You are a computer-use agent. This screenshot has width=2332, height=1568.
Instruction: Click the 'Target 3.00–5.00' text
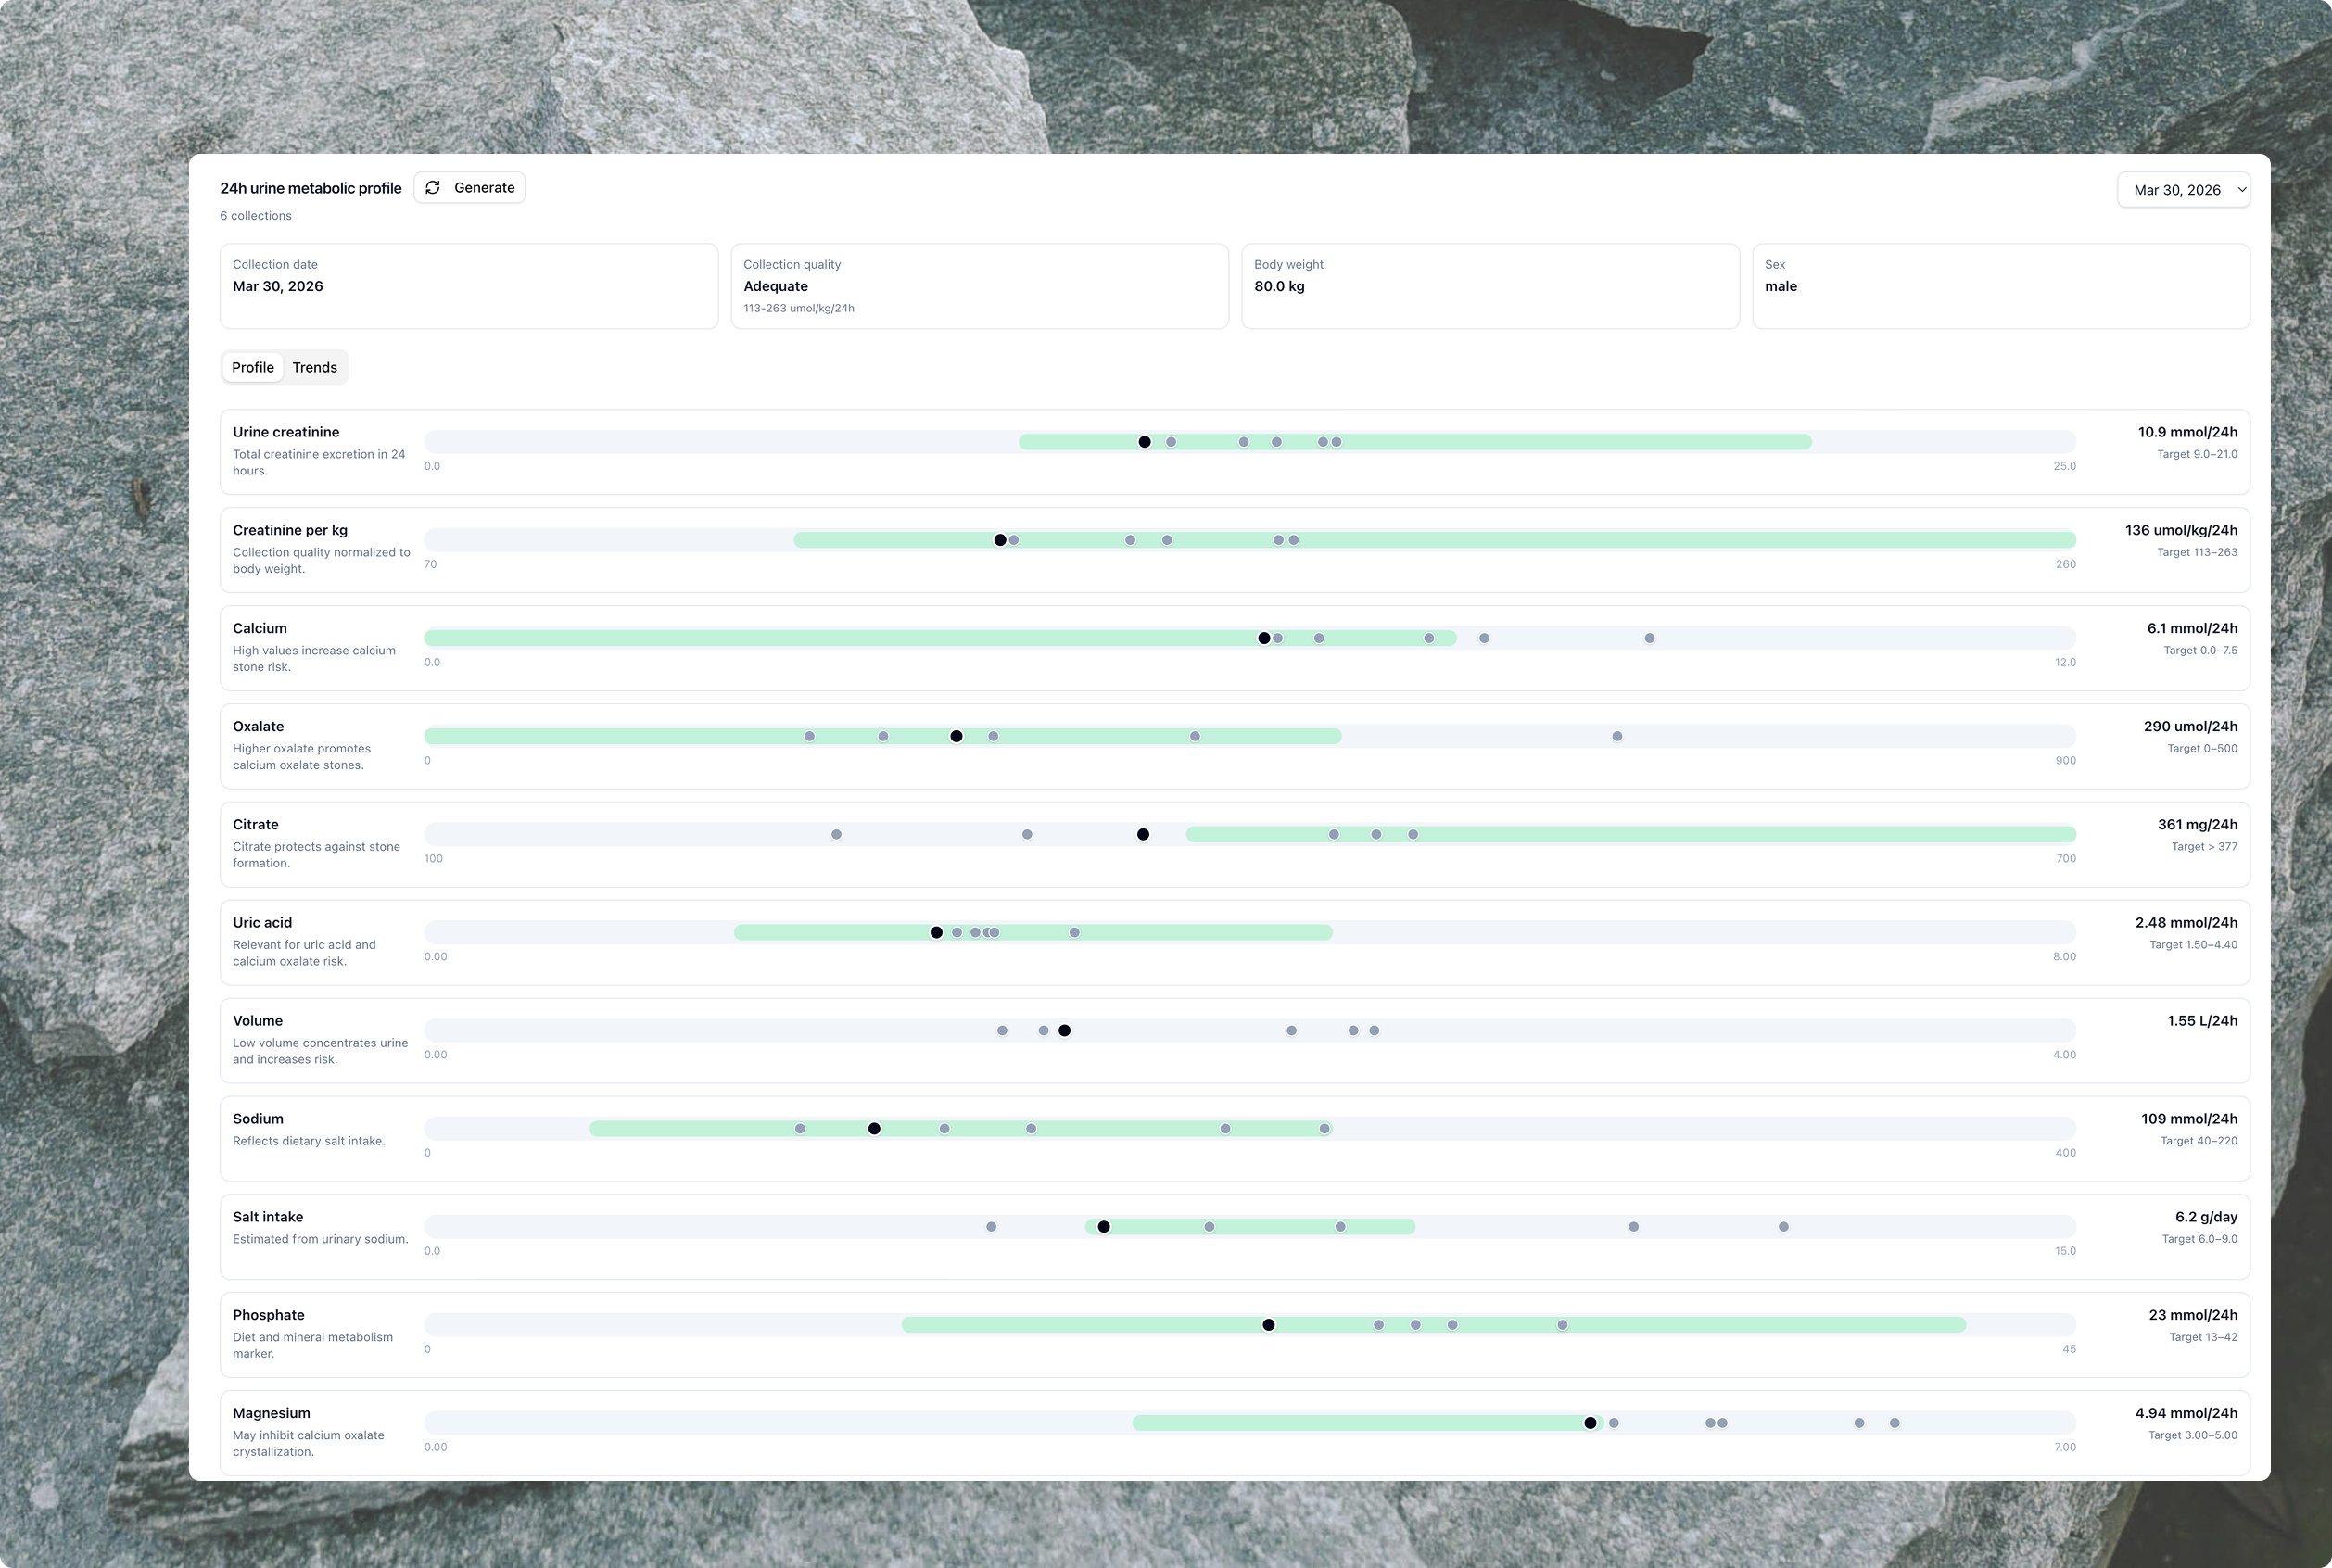pos(2193,1435)
